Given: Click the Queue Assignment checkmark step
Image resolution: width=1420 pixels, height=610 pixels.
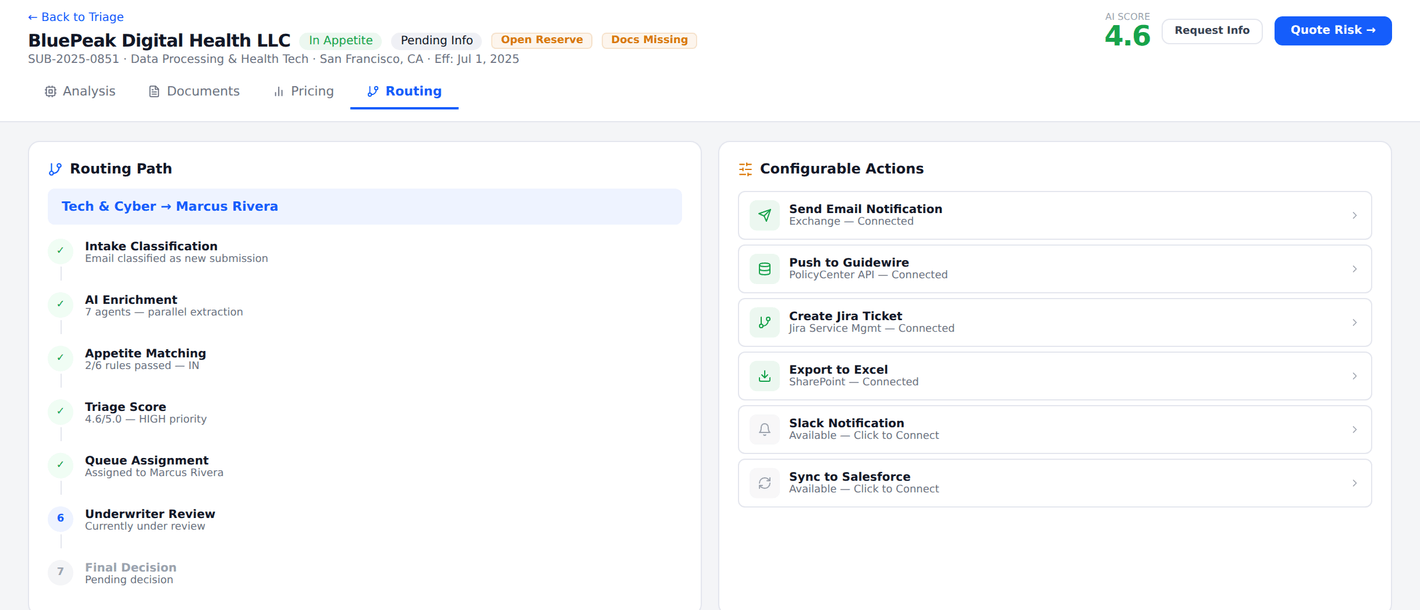Looking at the screenshot, I should (x=61, y=465).
